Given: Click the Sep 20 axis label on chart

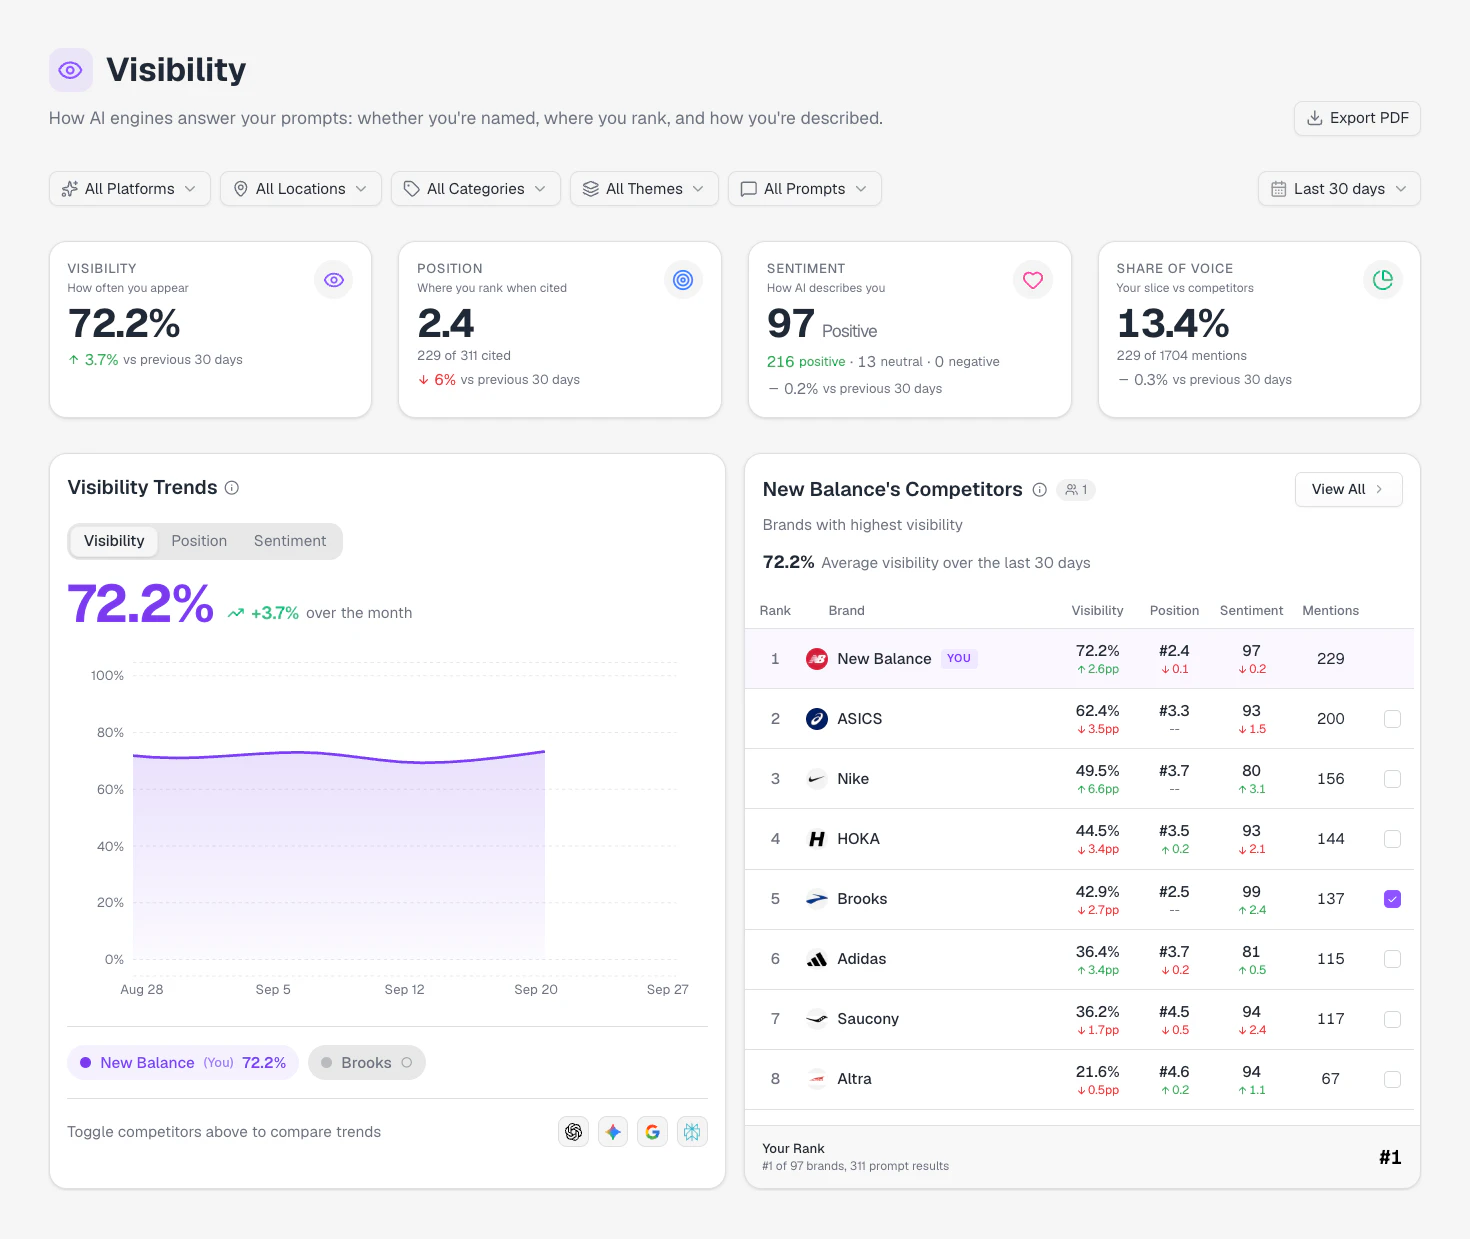Looking at the screenshot, I should [x=536, y=990].
